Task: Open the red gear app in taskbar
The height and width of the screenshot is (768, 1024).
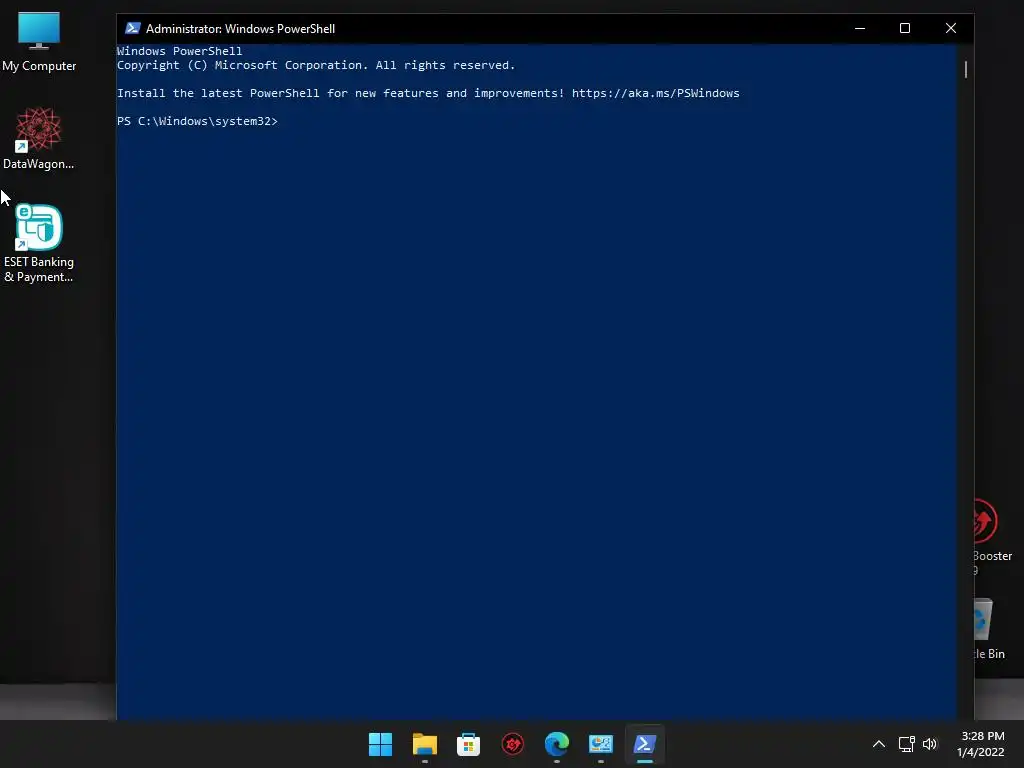Action: coord(513,744)
